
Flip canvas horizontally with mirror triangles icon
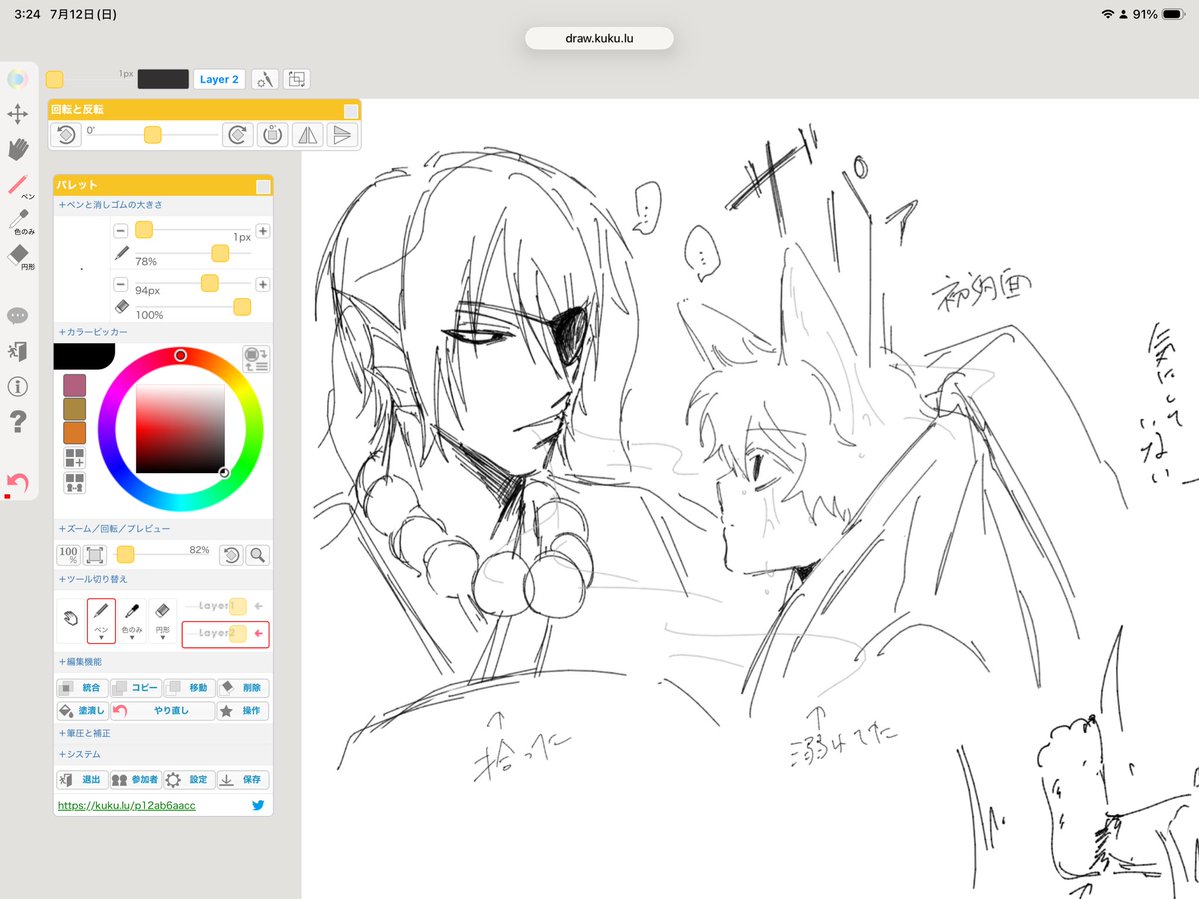pos(307,135)
